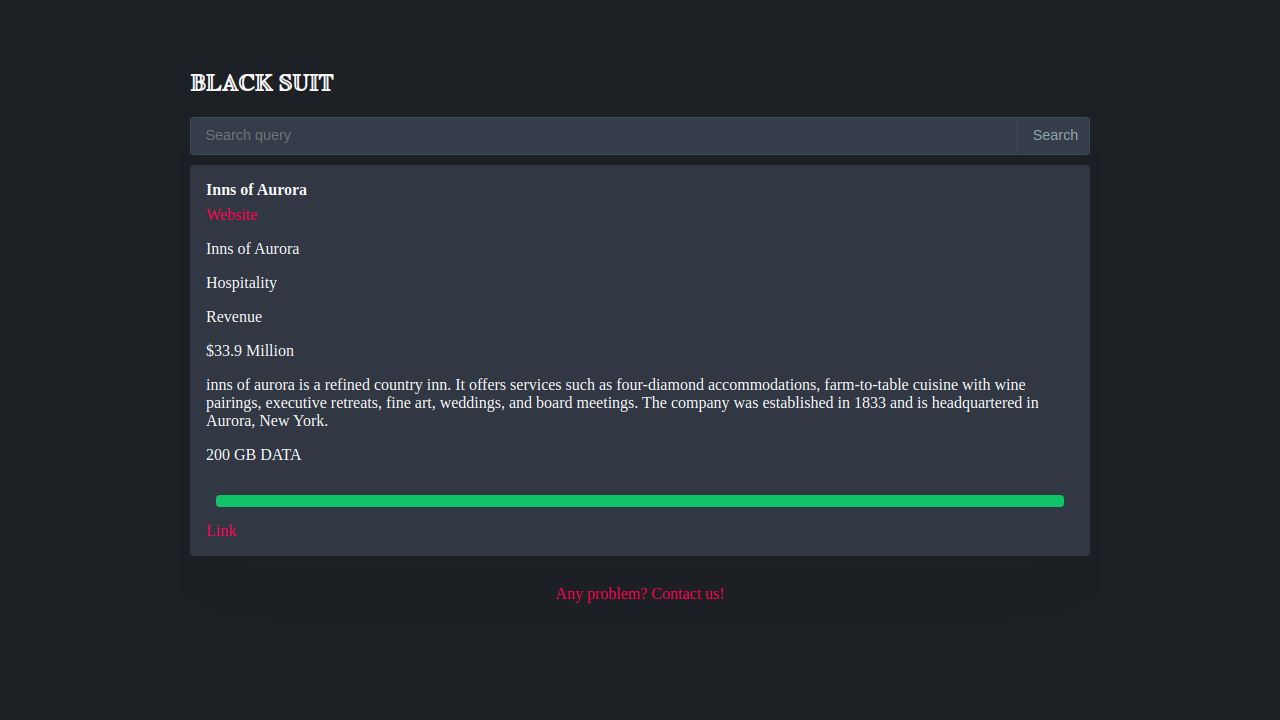The width and height of the screenshot is (1280, 720).
Task: Open the Link hyperlink below the progress bar
Action: coord(221,531)
